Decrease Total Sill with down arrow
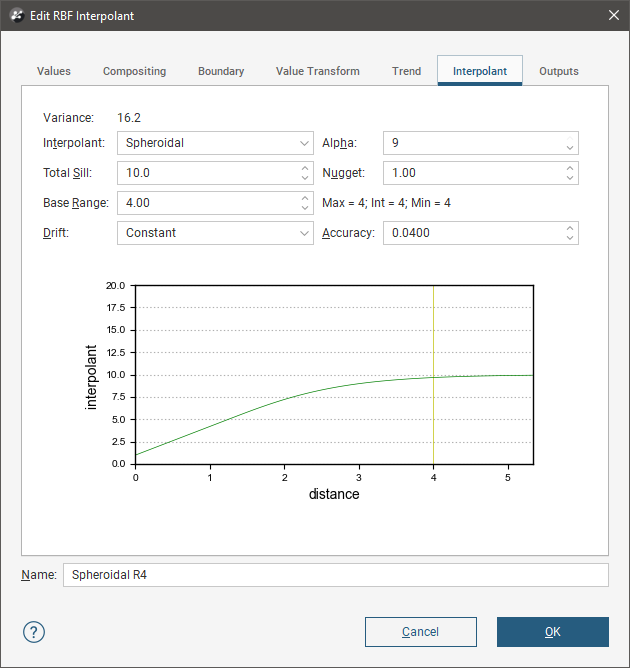The image size is (630, 668). pyautogui.click(x=305, y=178)
